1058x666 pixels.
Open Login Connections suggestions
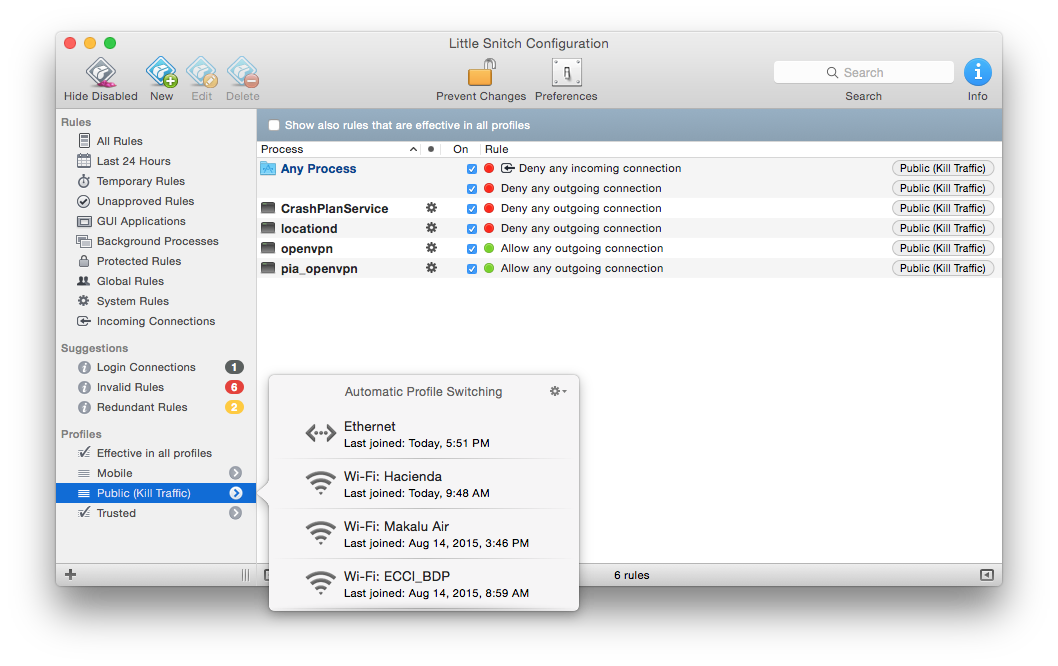(x=146, y=368)
